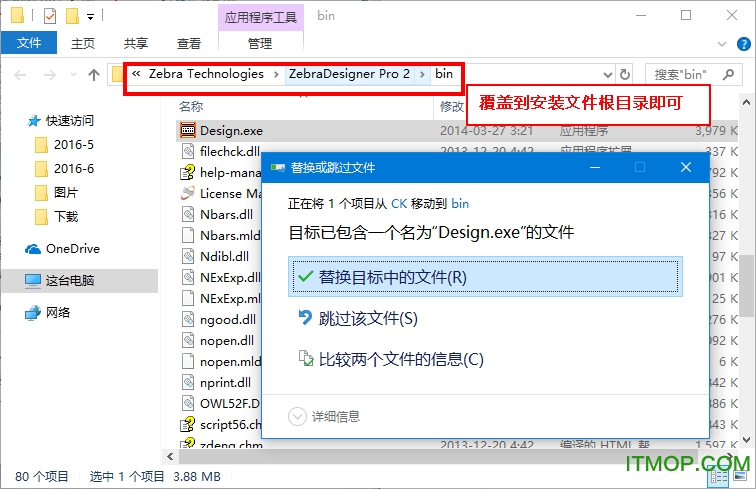756x489 pixels.
Task: Click the 应用程序工具 contextual tab
Action: pyautogui.click(x=260, y=18)
